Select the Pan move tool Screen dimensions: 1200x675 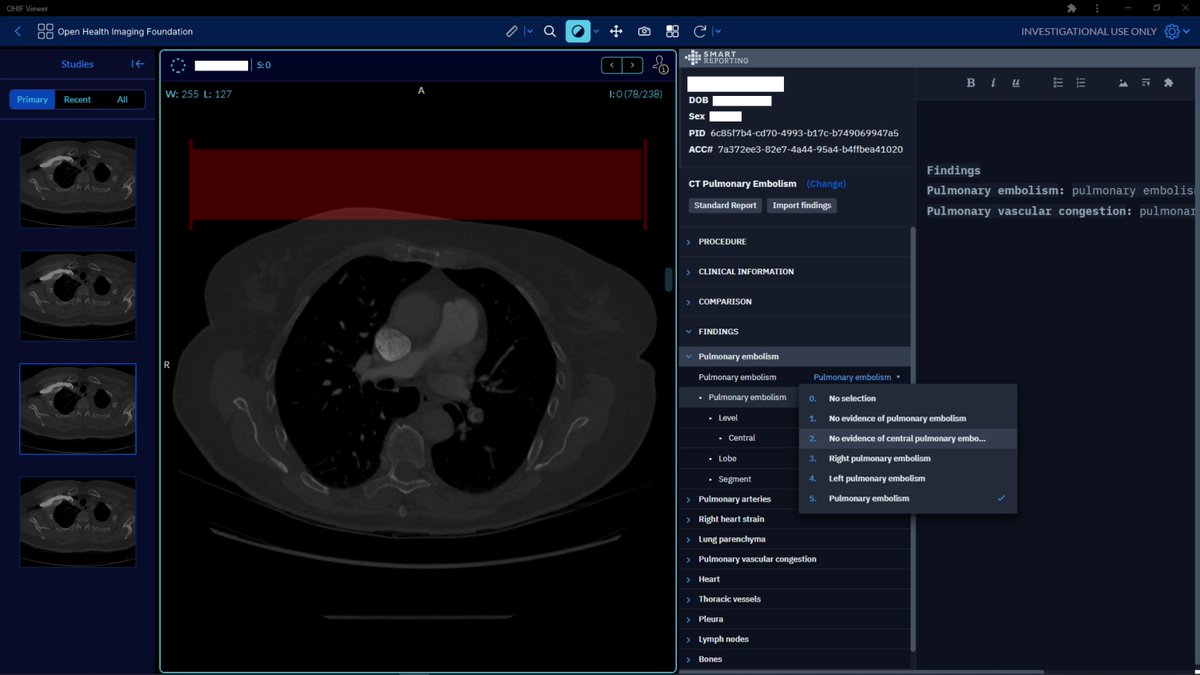tap(616, 31)
